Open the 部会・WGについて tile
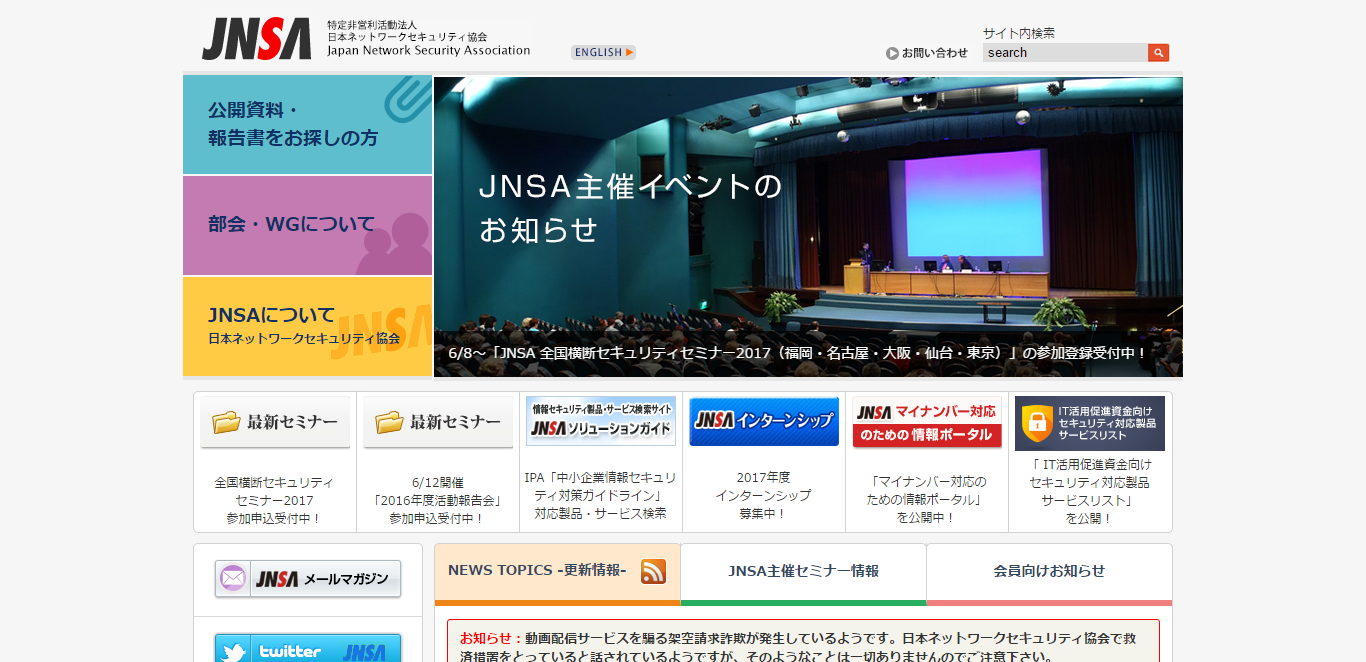Screen dimensions: 1366x662 click(x=308, y=225)
